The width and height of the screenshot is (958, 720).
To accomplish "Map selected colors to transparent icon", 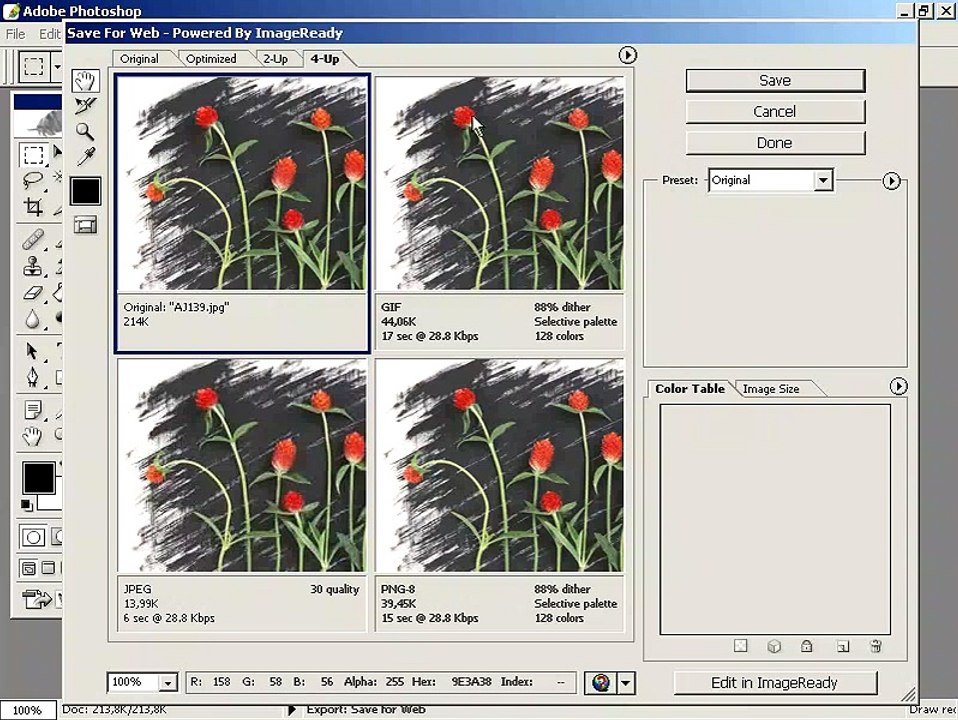I will [x=740, y=646].
